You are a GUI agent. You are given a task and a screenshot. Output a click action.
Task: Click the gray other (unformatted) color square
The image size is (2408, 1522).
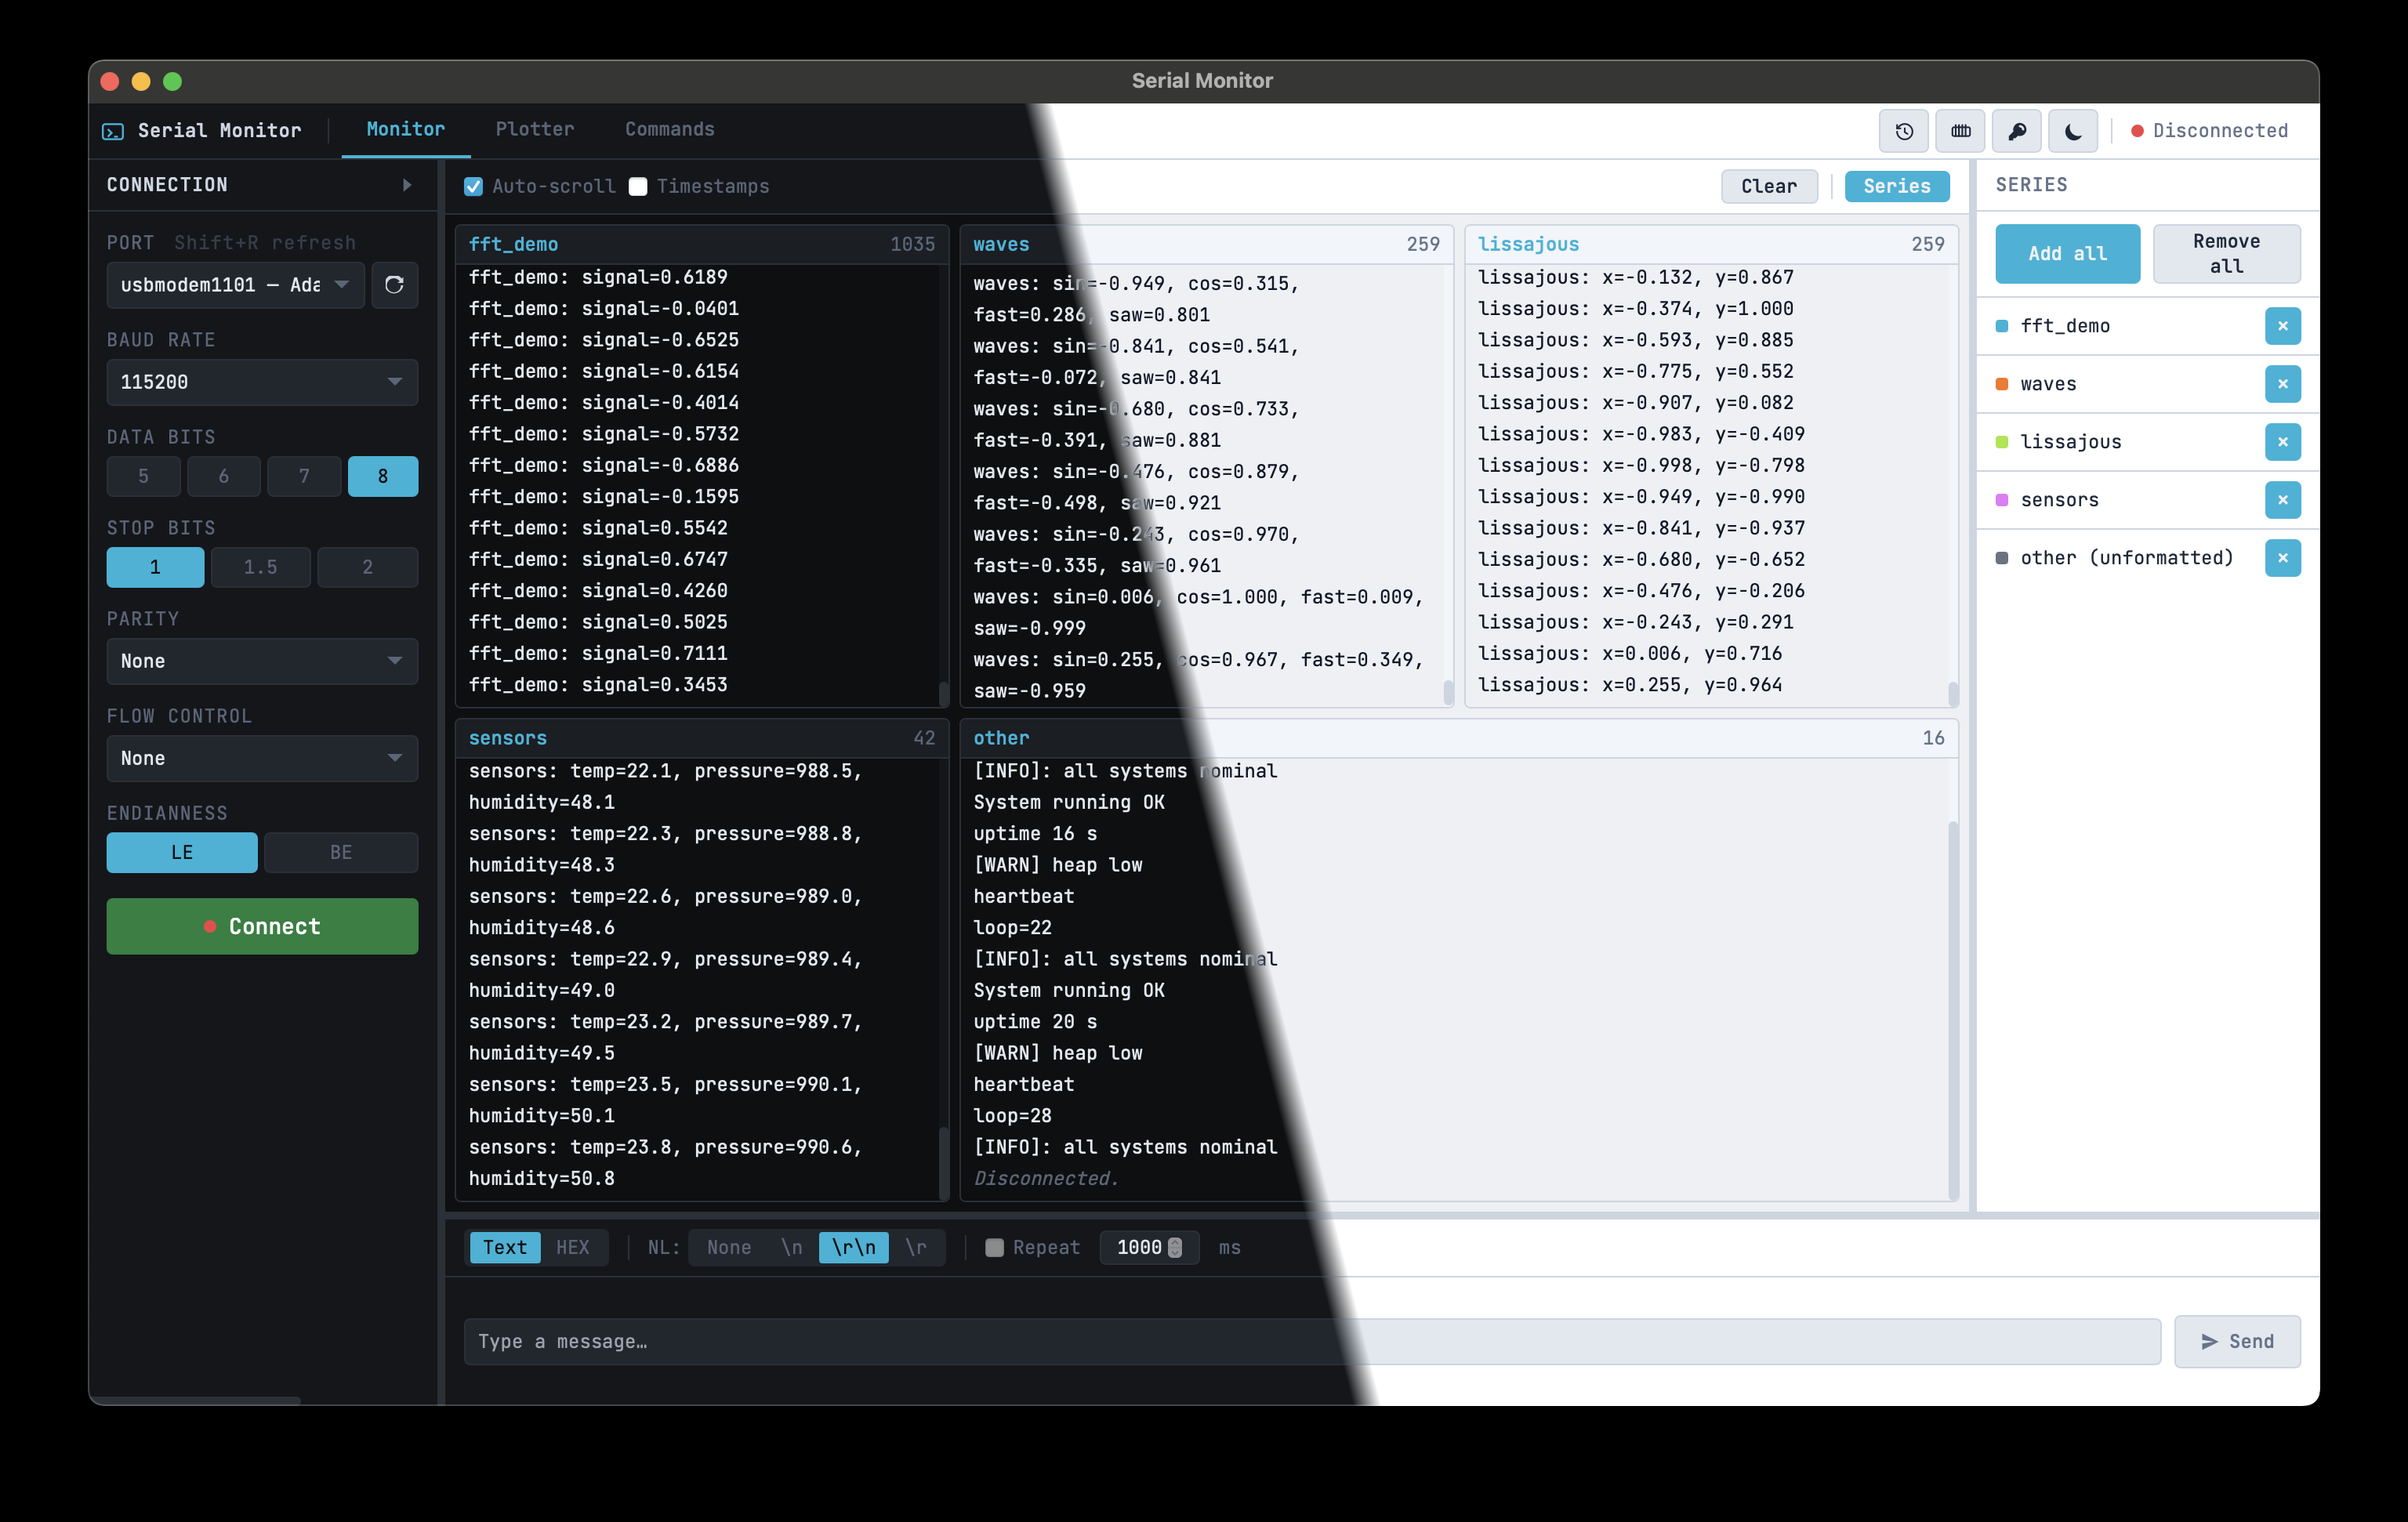click(2002, 558)
